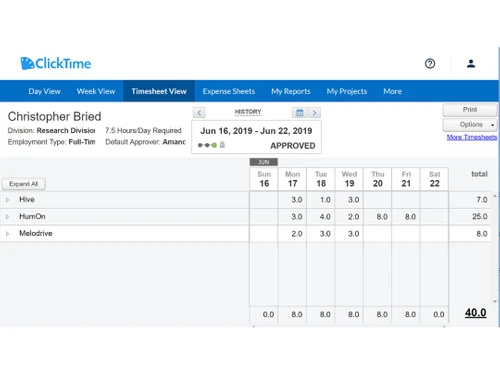Click the 7.5 Hours/Day Required text
This screenshot has height=375, width=500.
pyautogui.click(x=143, y=130)
